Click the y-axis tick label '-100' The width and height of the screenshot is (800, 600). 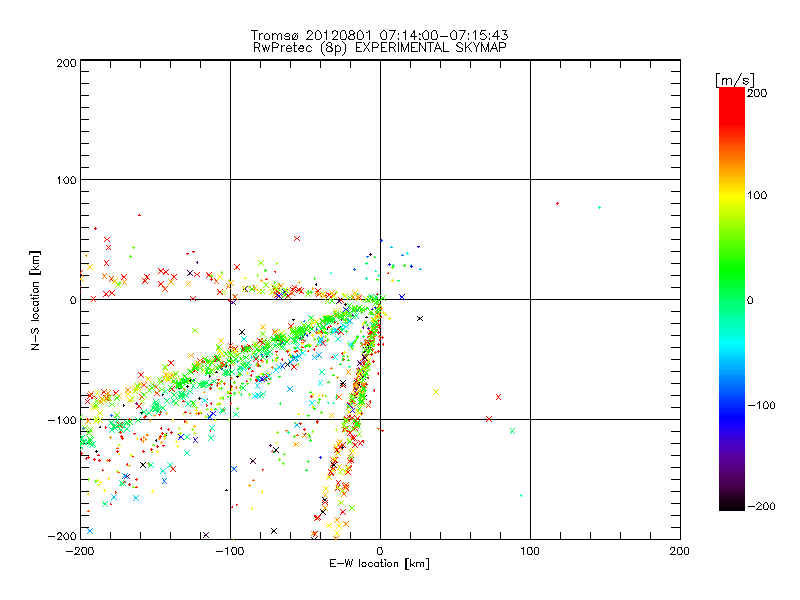pos(62,420)
